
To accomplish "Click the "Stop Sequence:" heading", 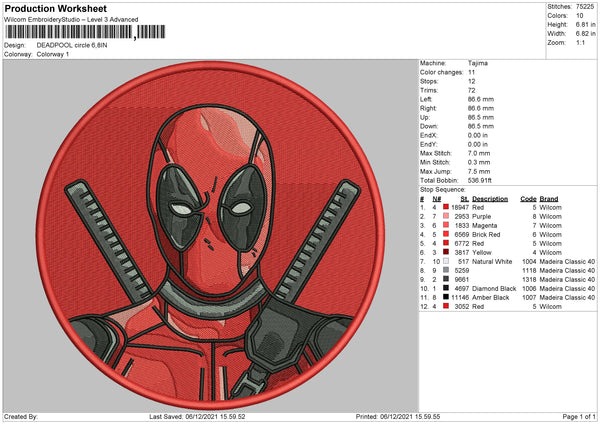I will point(442,190).
